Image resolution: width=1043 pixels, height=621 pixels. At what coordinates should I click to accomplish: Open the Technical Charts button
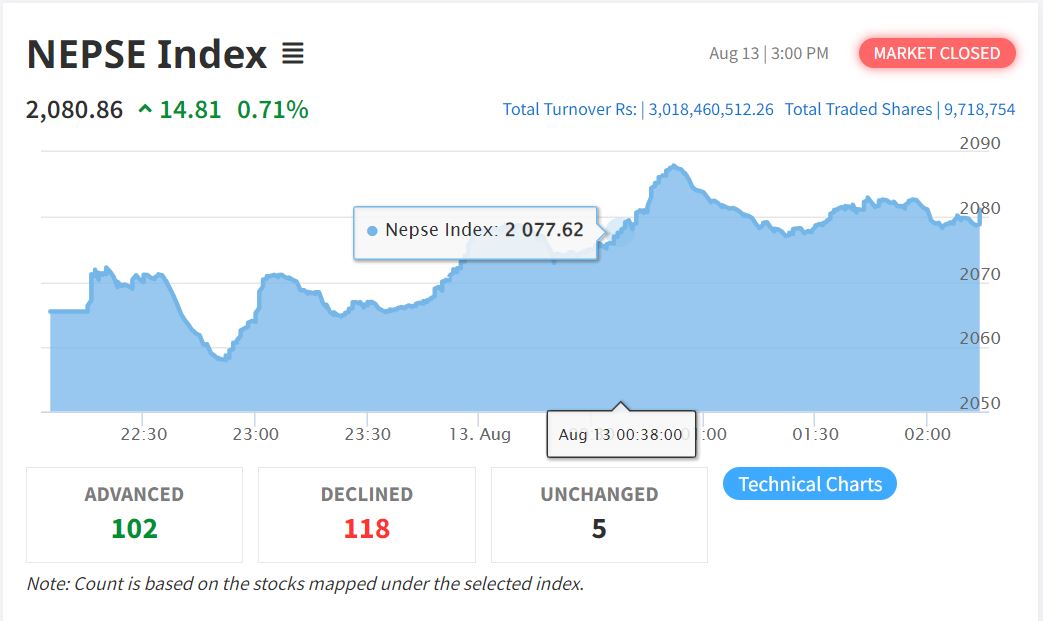[x=810, y=484]
